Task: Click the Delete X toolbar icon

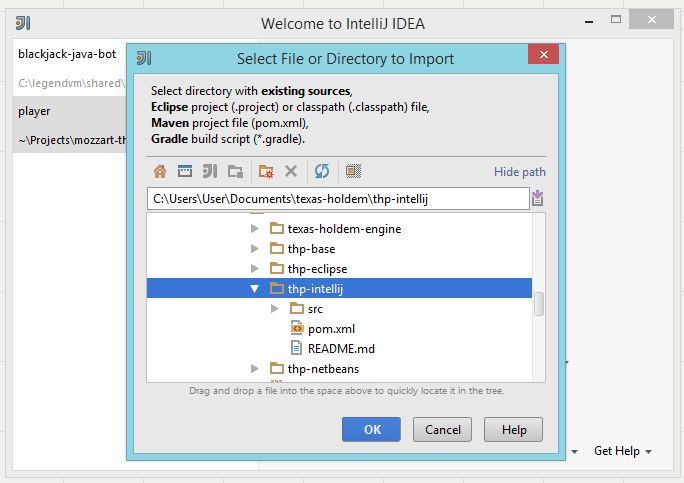Action: click(x=291, y=171)
